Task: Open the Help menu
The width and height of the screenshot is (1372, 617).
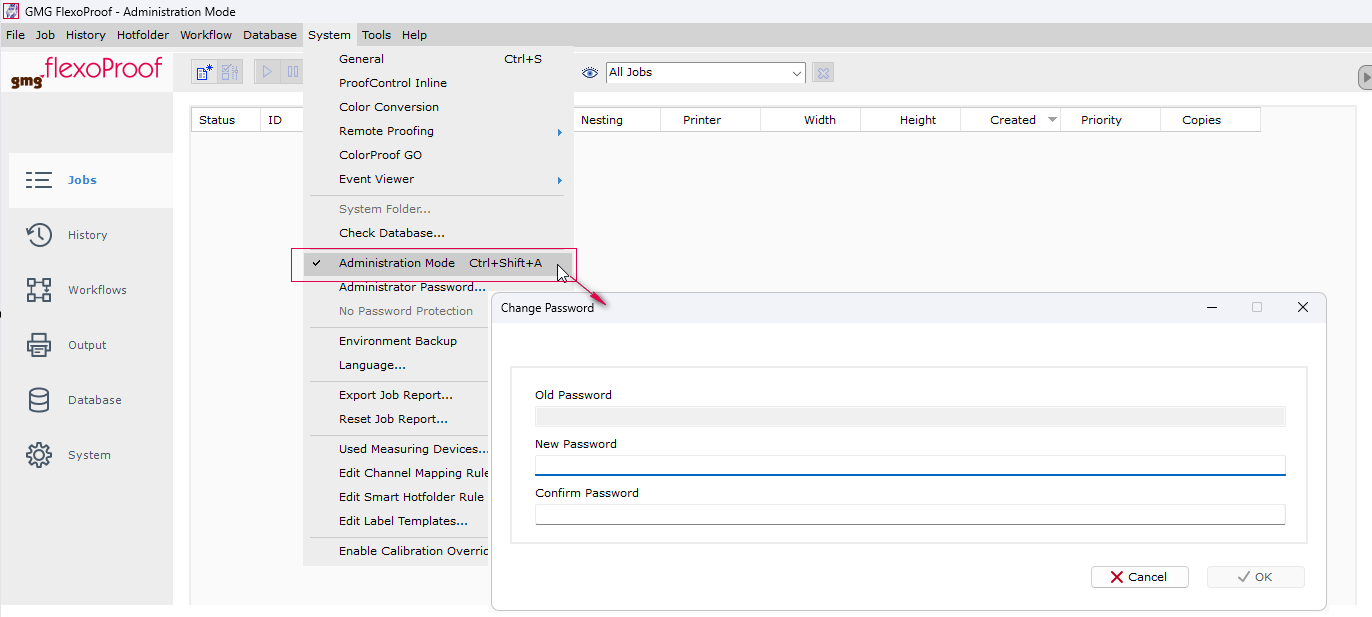Action: [x=414, y=35]
